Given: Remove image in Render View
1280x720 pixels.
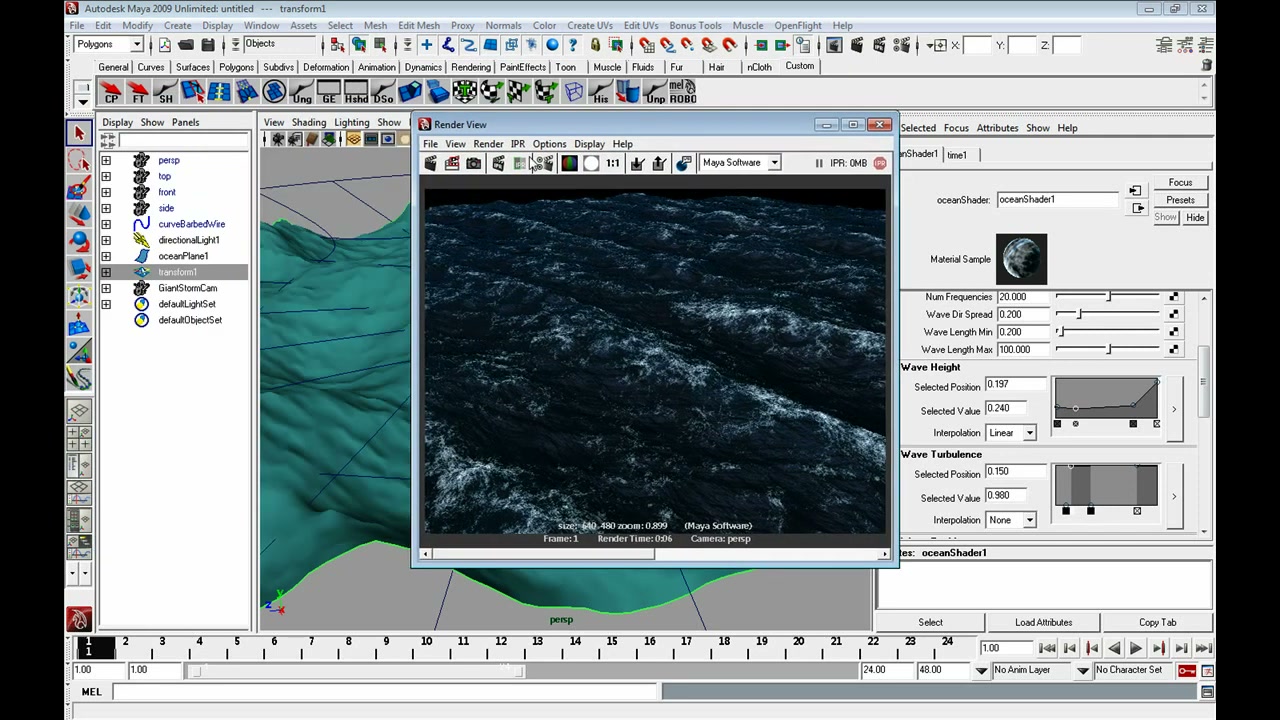Looking at the screenshot, I should pyautogui.click(x=659, y=163).
